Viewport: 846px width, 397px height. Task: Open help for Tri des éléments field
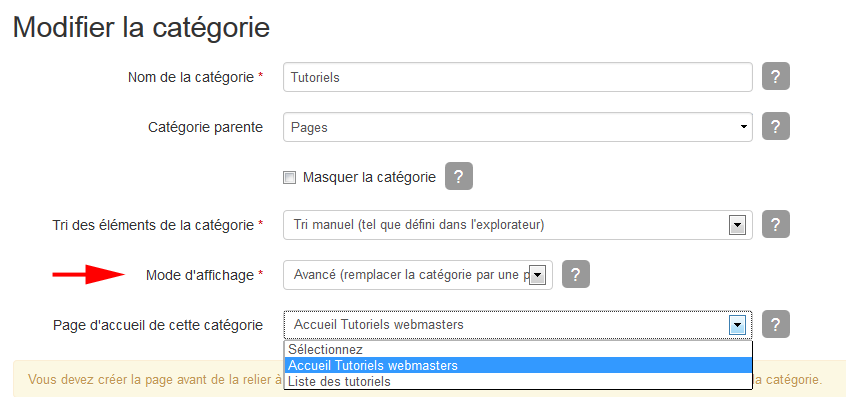pos(775,224)
